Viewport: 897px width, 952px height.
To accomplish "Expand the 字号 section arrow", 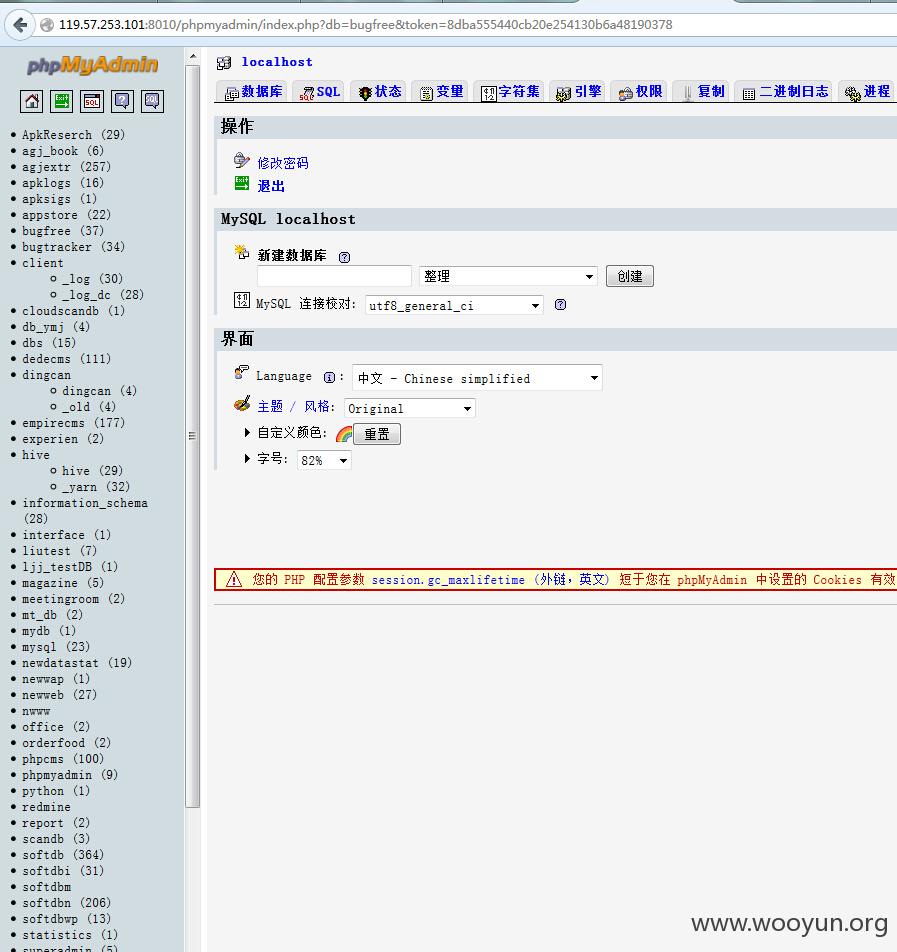I will click(x=247, y=458).
